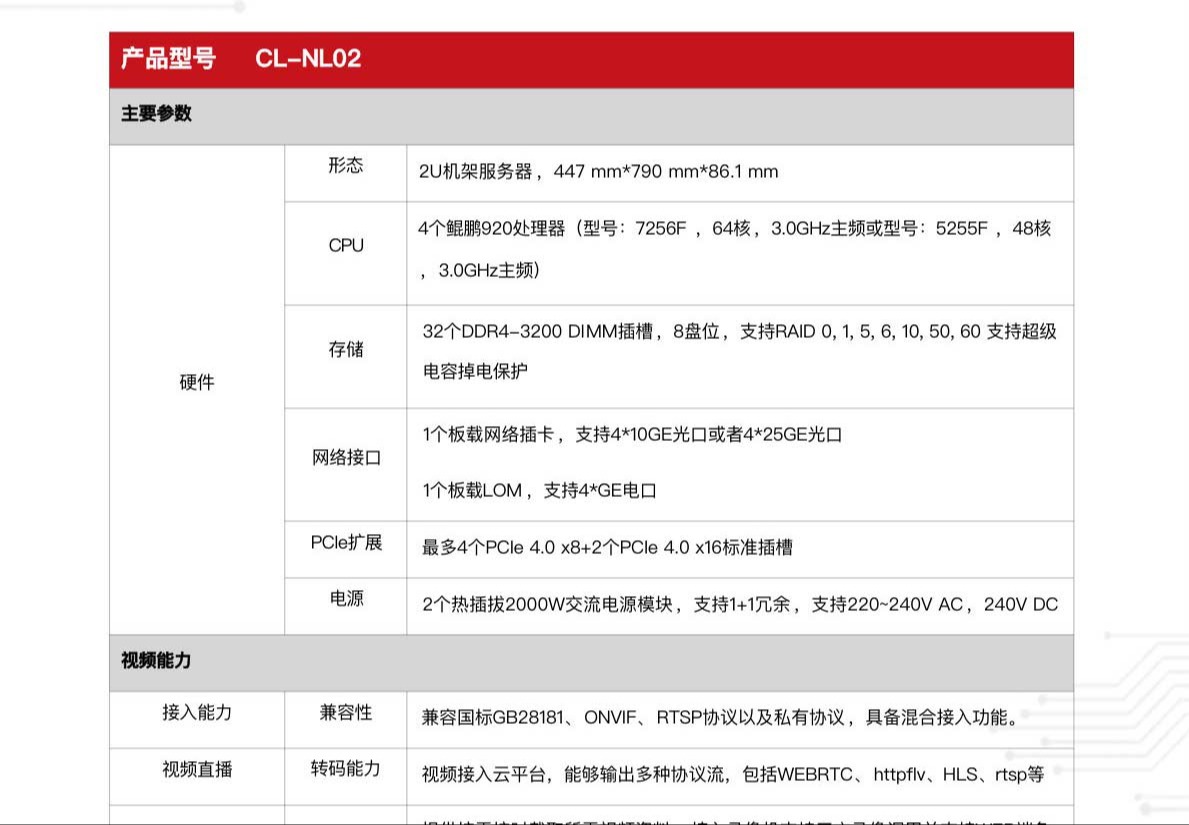Select the '视频接入云平台' transcoding description text

point(733,774)
